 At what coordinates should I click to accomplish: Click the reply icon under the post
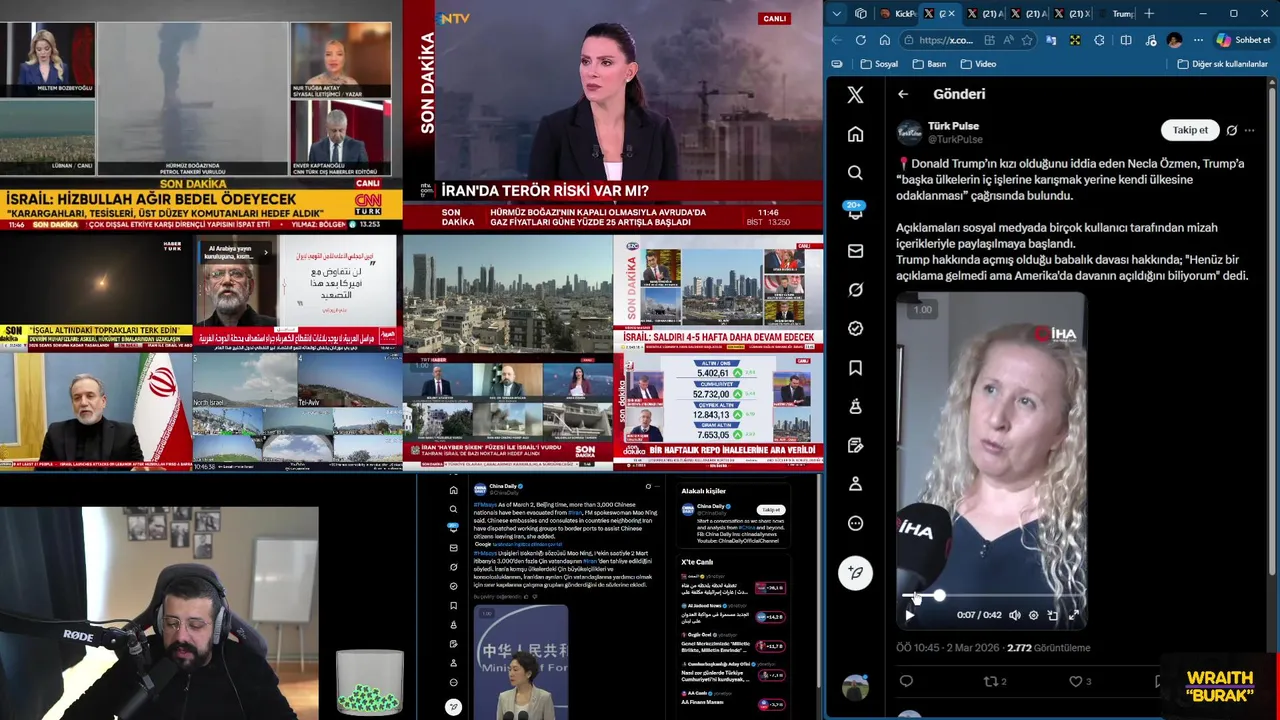[906, 681]
